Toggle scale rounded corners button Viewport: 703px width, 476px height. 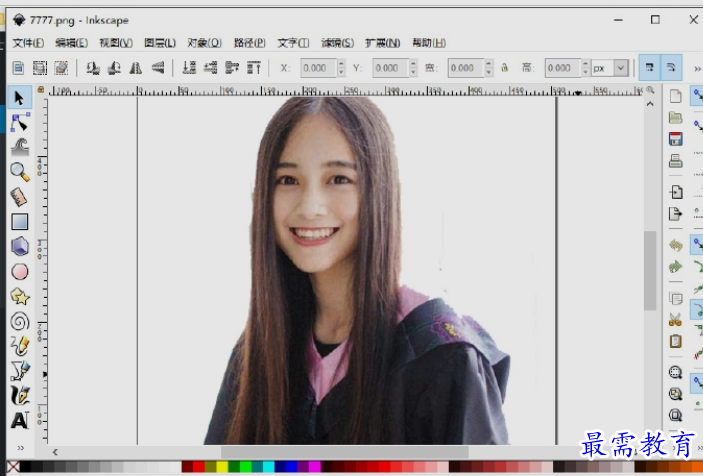pos(671,68)
